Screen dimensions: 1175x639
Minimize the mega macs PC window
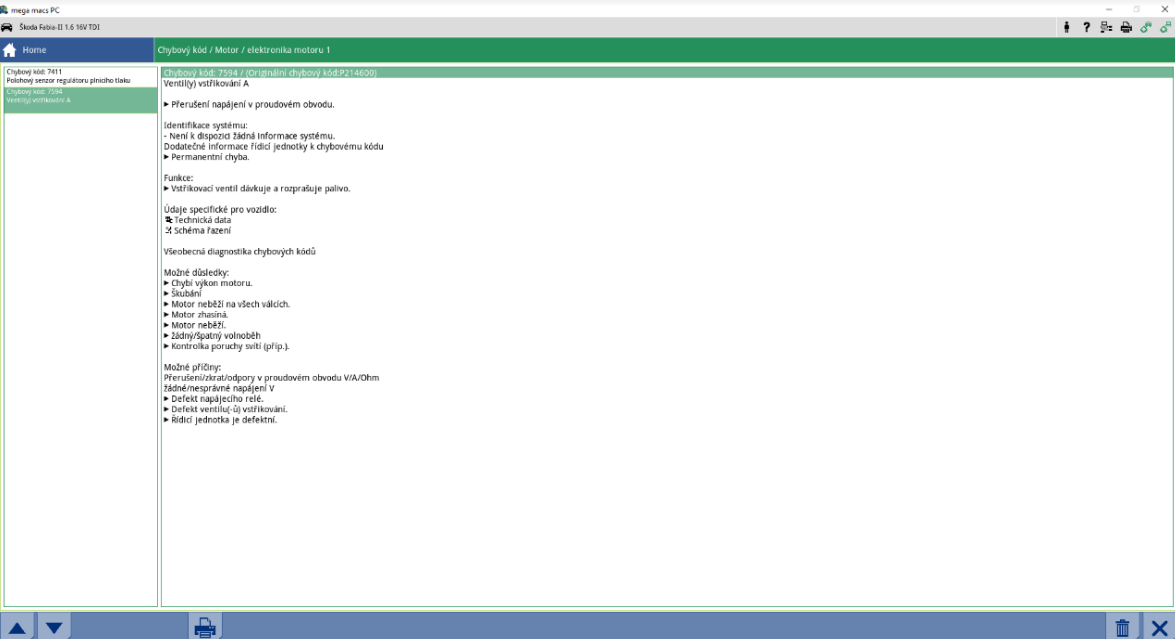pos(1108,10)
